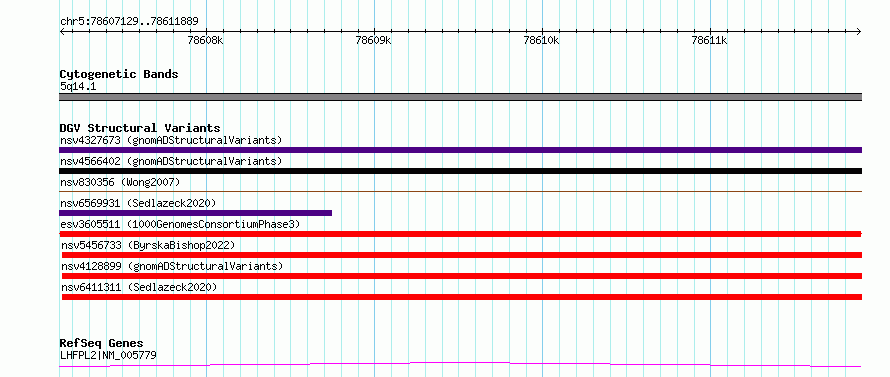Open variant label nsv830356 (Wong2007)
Viewport: 890px width, 377px height.
point(120,182)
